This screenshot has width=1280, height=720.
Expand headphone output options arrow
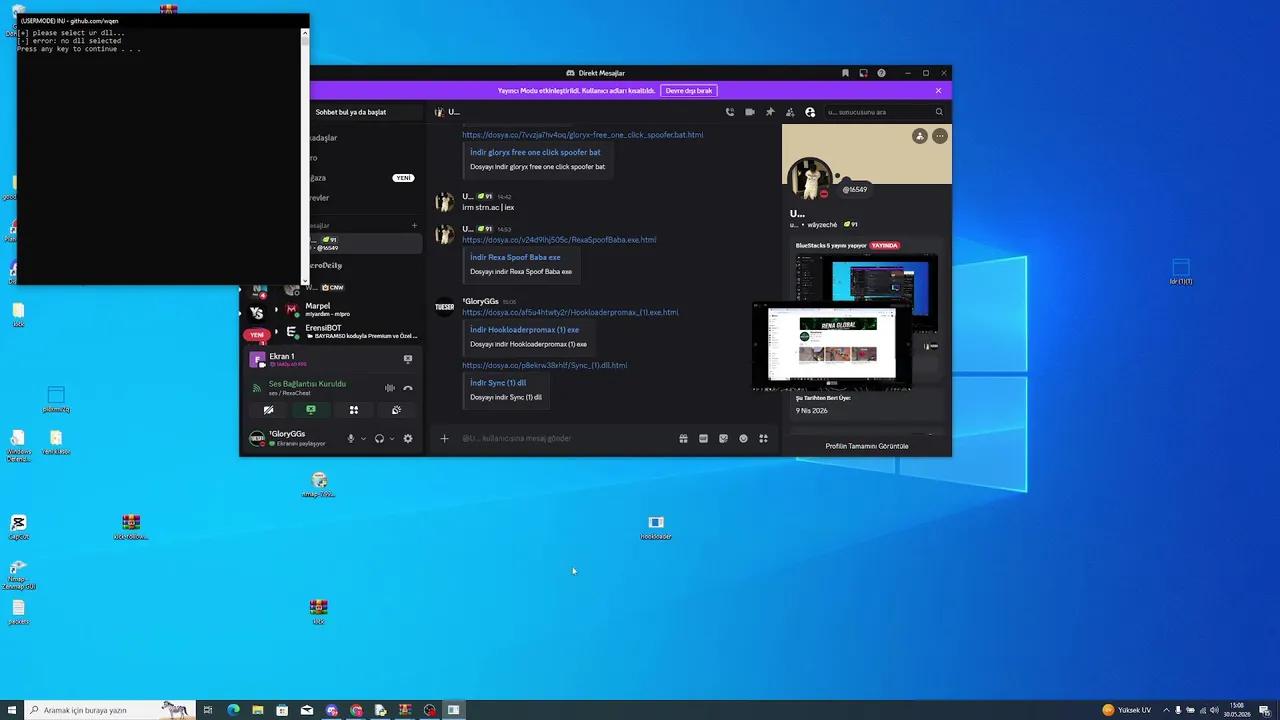click(392, 438)
